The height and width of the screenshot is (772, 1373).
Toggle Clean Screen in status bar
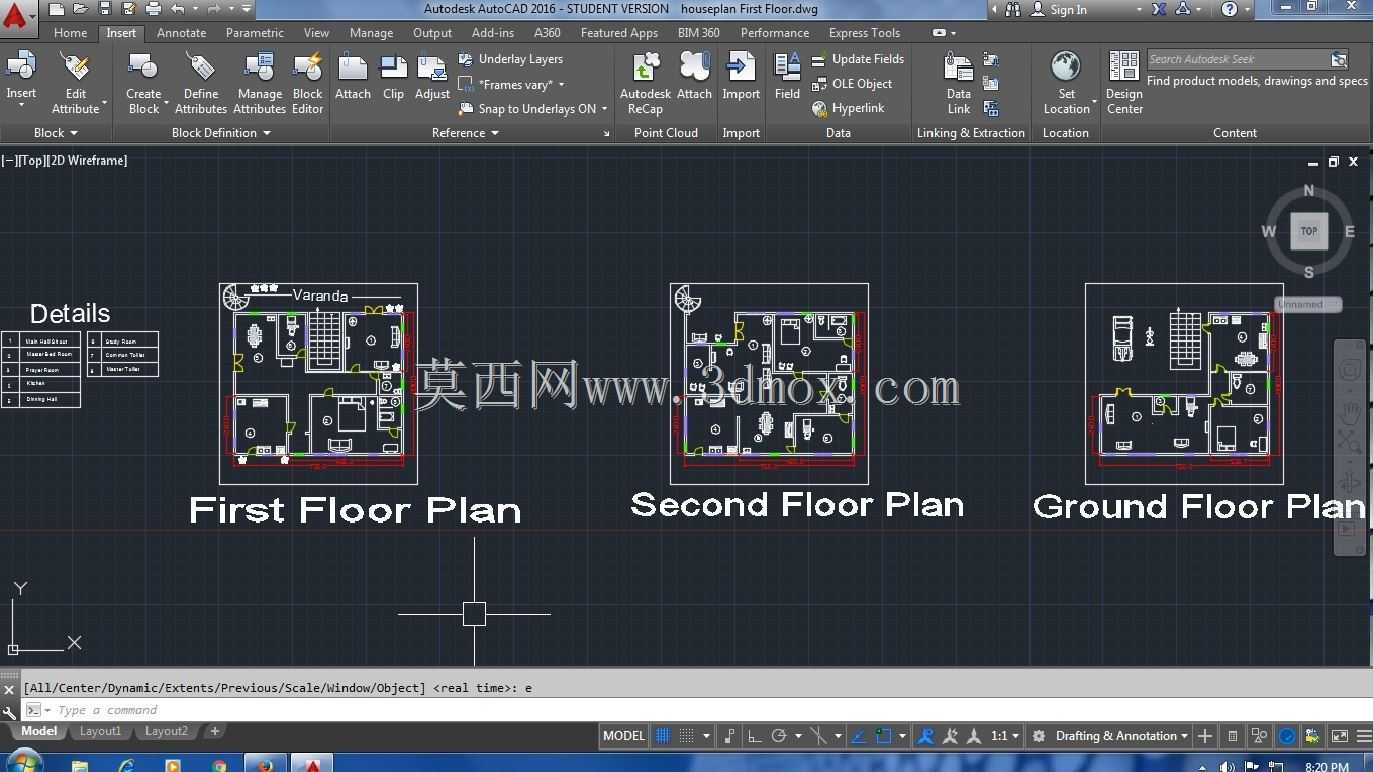[x=1338, y=736]
